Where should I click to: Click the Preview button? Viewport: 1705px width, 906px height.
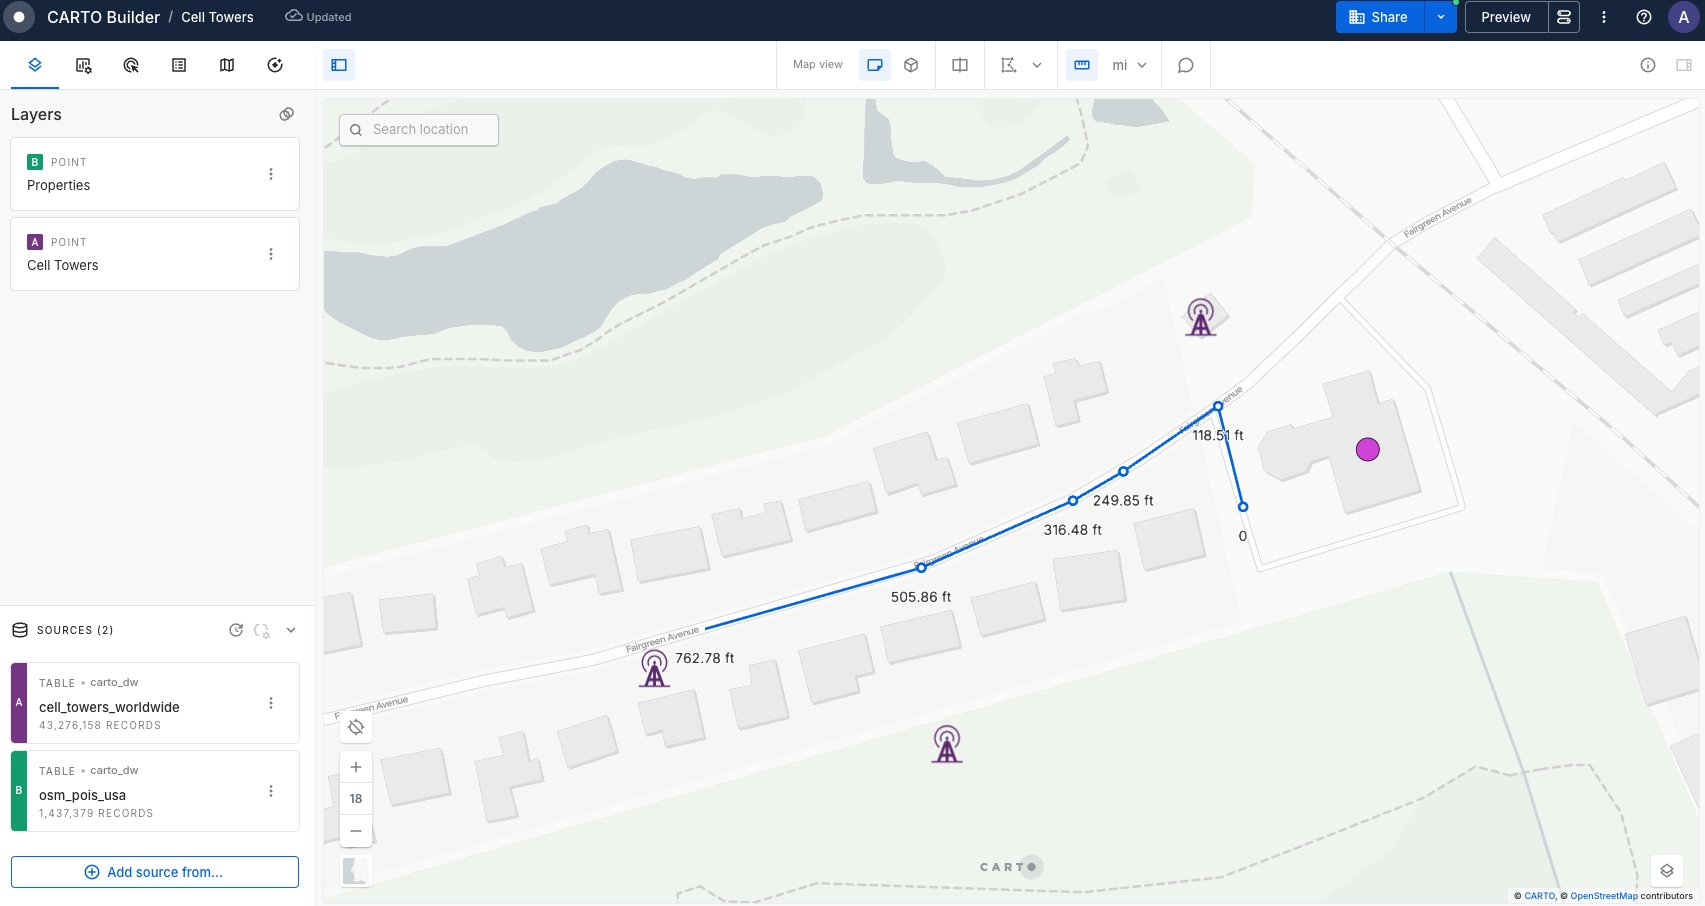click(x=1506, y=17)
